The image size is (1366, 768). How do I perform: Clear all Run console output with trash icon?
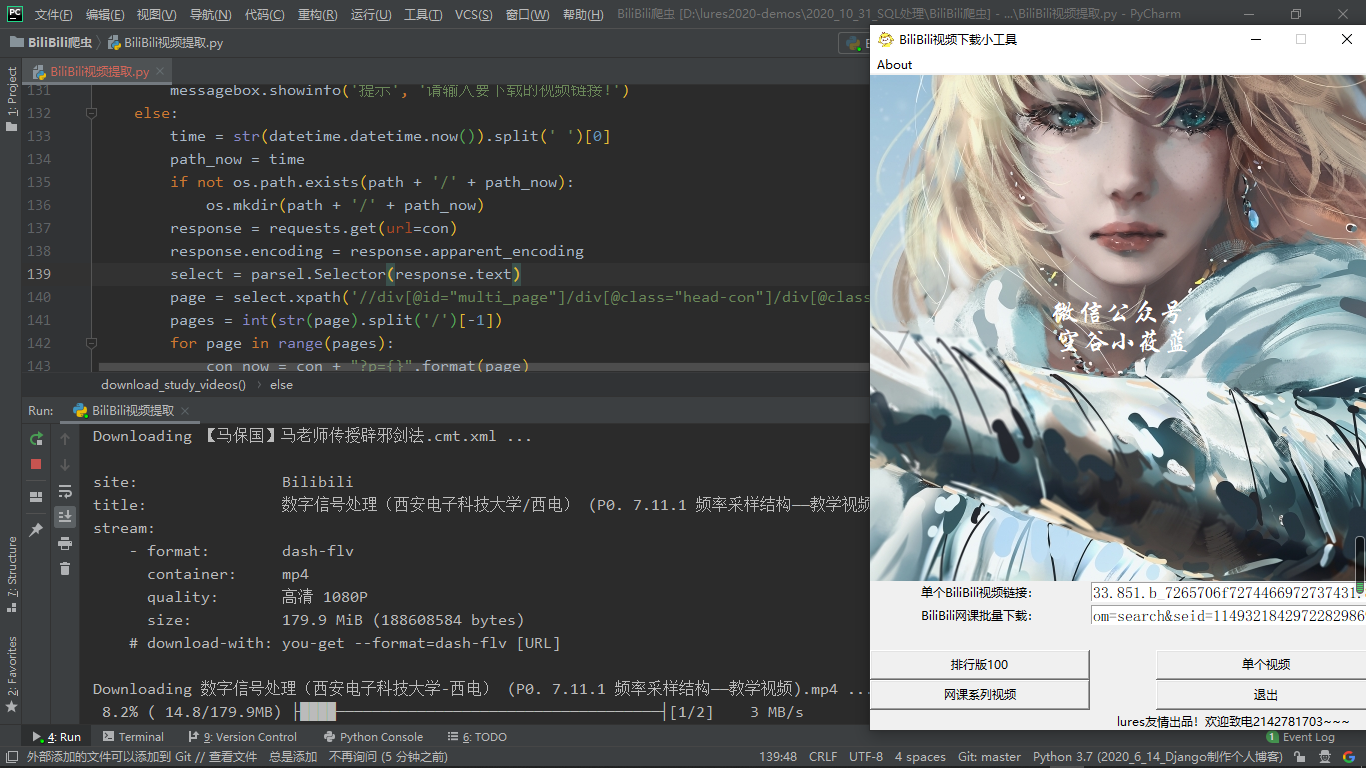(65, 568)
